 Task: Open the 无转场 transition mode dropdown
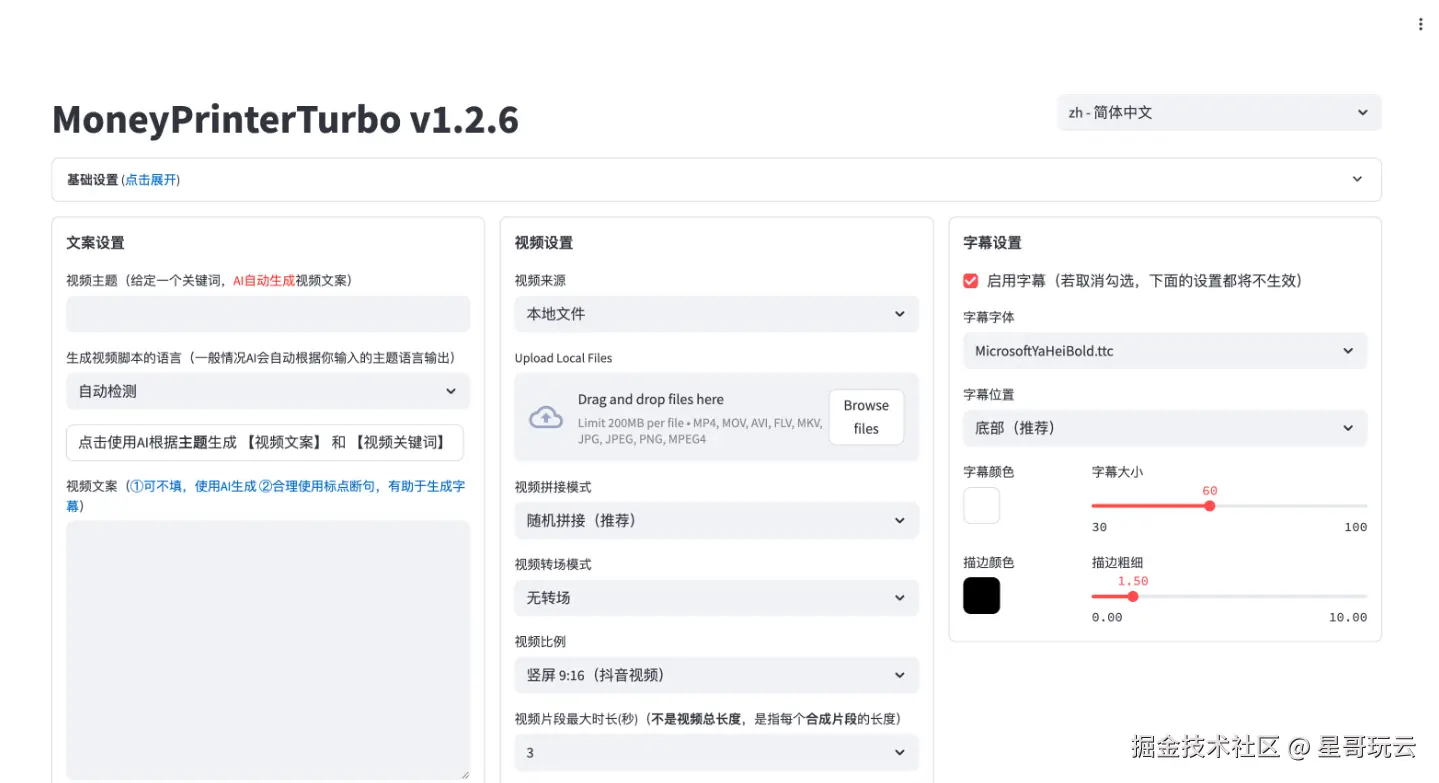pos(716,597)
